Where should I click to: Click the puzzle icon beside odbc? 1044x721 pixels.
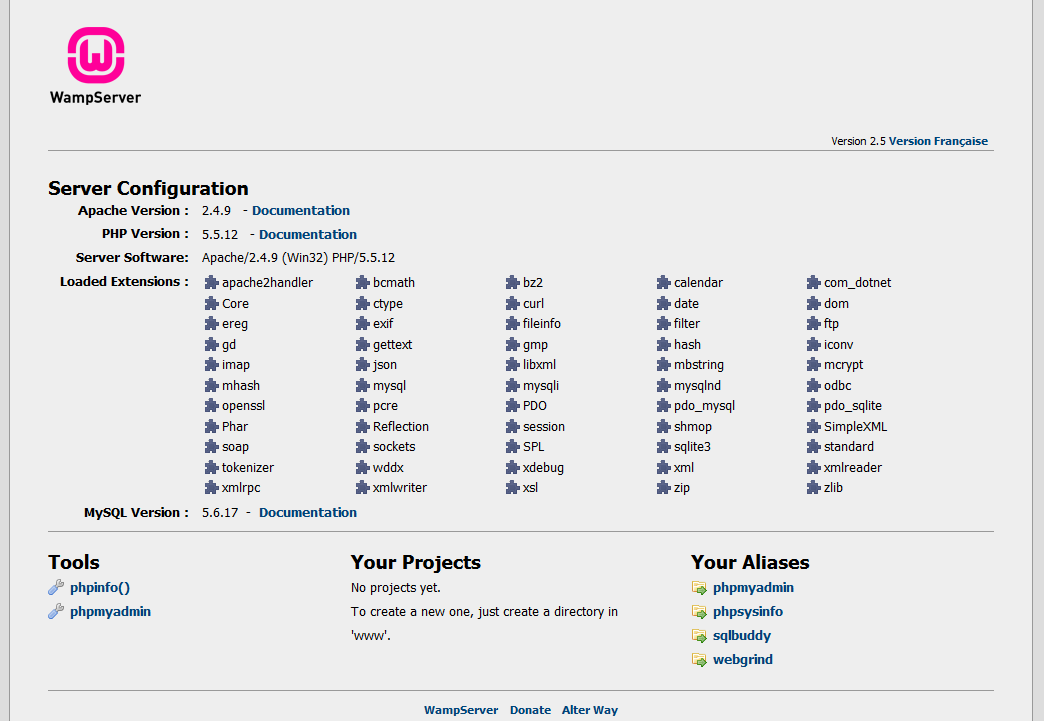point(814,385)
